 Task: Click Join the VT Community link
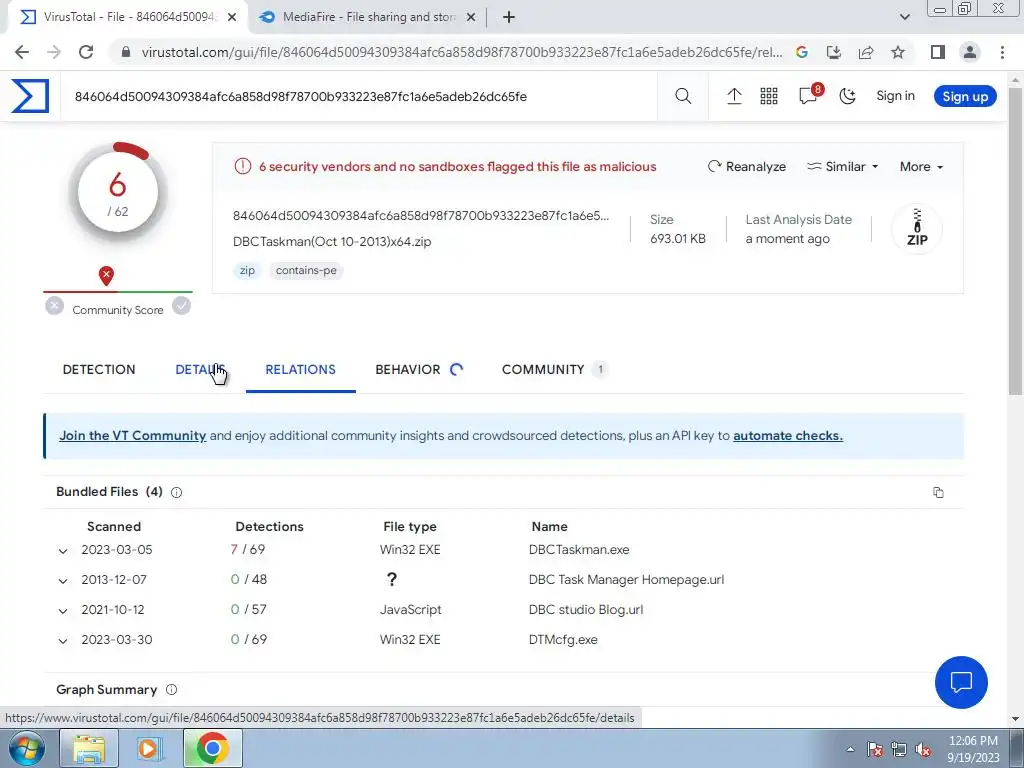[133, 436]
